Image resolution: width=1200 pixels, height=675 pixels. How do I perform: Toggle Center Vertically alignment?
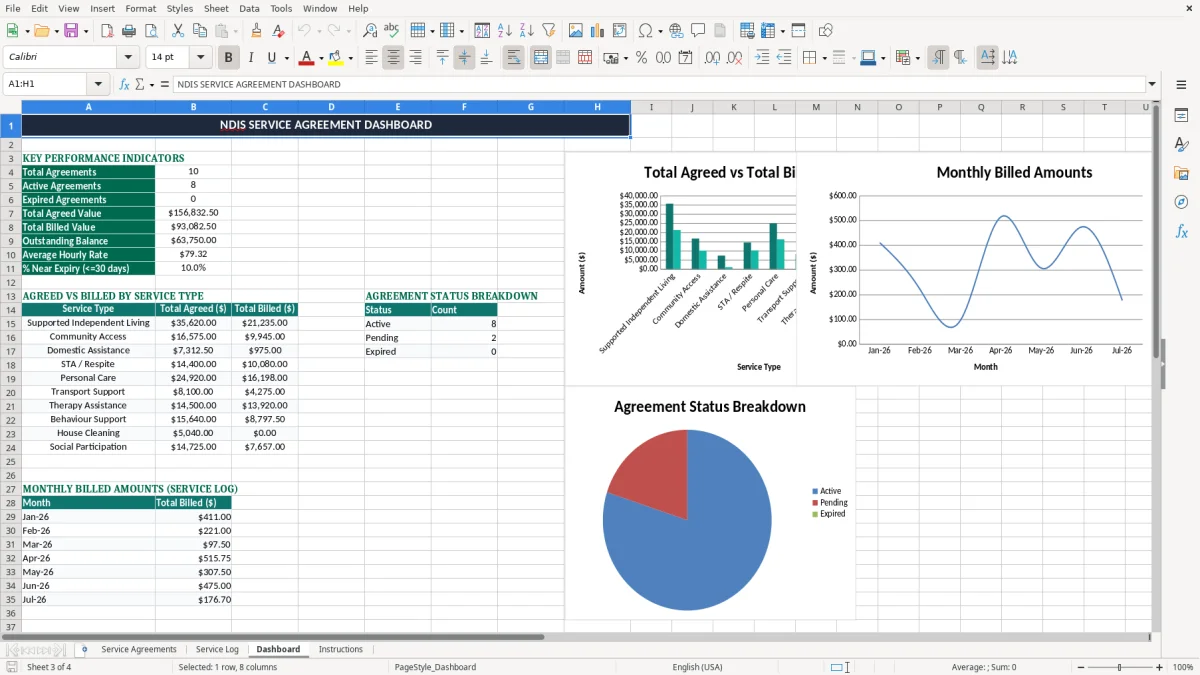[x=464, y=58]
